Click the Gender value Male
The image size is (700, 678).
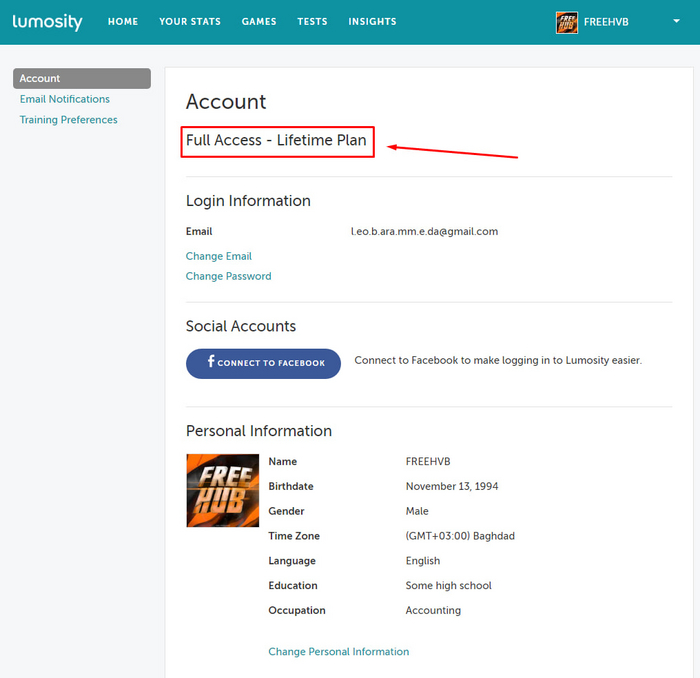(417, 511)
